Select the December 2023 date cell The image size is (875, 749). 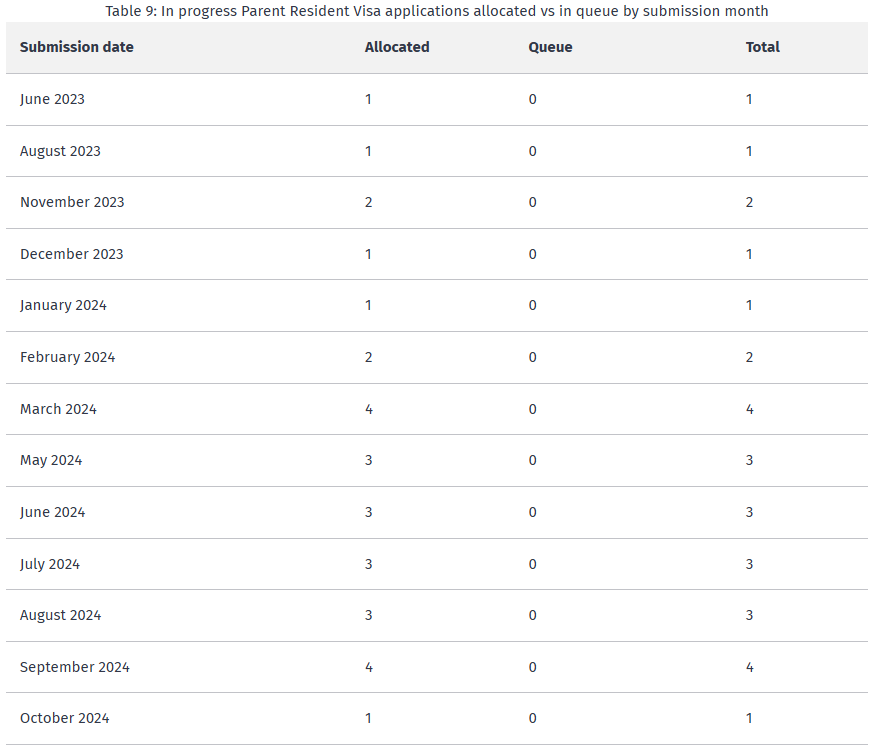pos(72,254)
